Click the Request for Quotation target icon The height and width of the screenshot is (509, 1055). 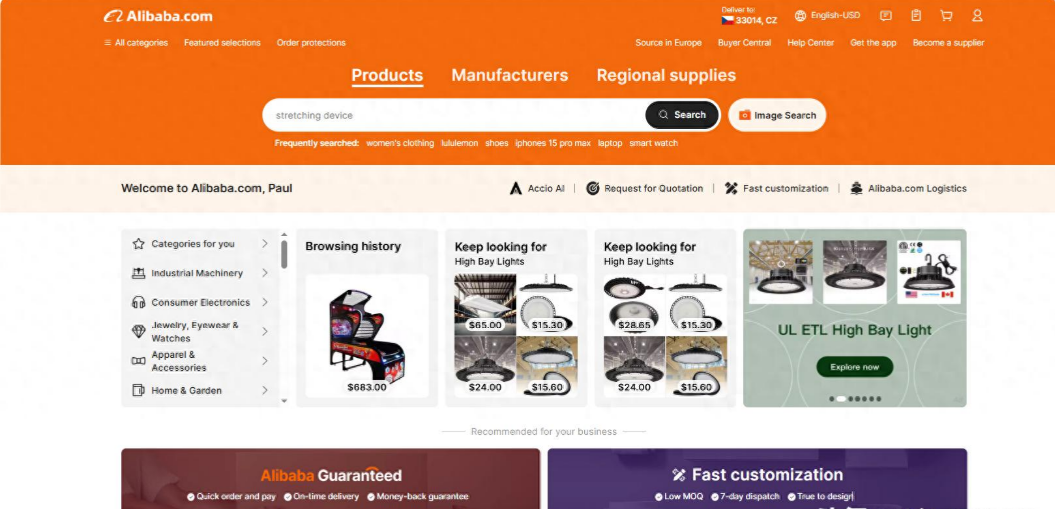(592, 188)
